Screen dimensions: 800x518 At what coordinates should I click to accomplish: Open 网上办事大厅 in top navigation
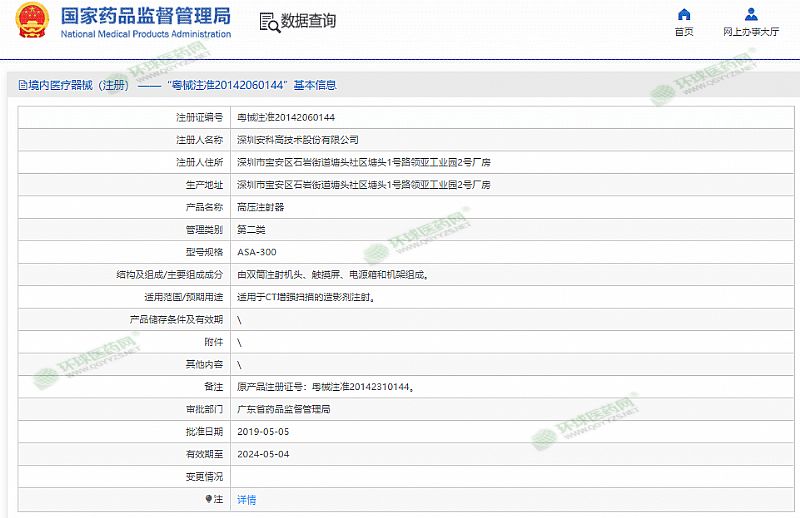coord(751,32)
